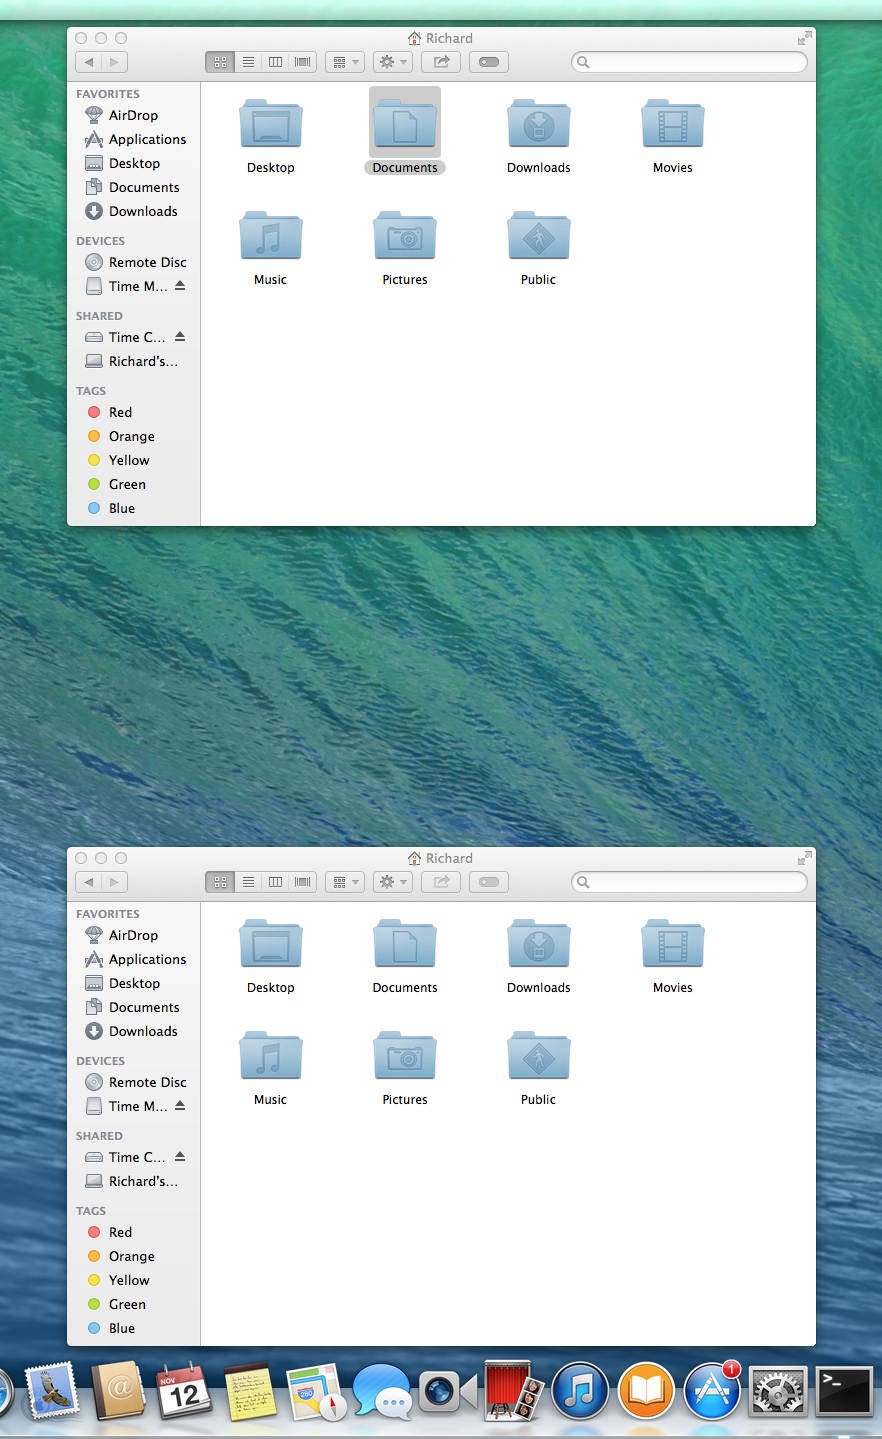Open Music folder in upper Finder window
The height and width of the screenshot is (1439, 882).
point(270,236)
